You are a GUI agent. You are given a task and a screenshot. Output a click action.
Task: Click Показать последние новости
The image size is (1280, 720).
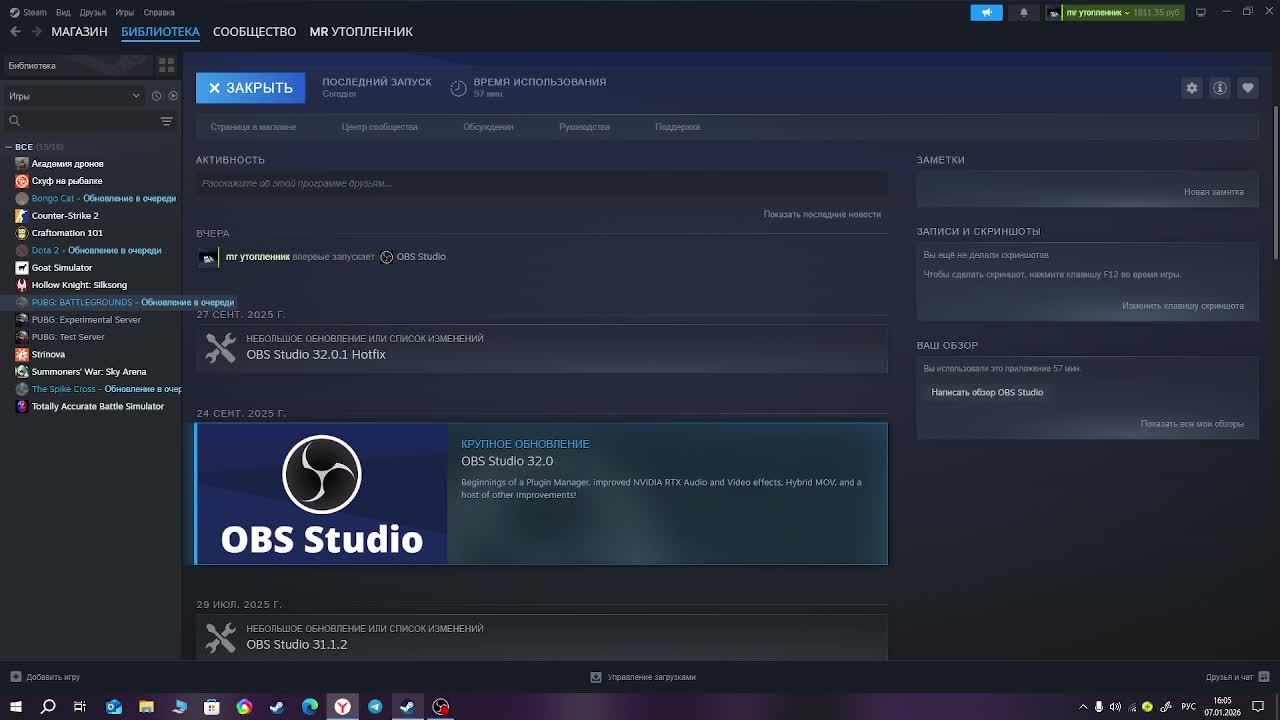pos(822,214)
